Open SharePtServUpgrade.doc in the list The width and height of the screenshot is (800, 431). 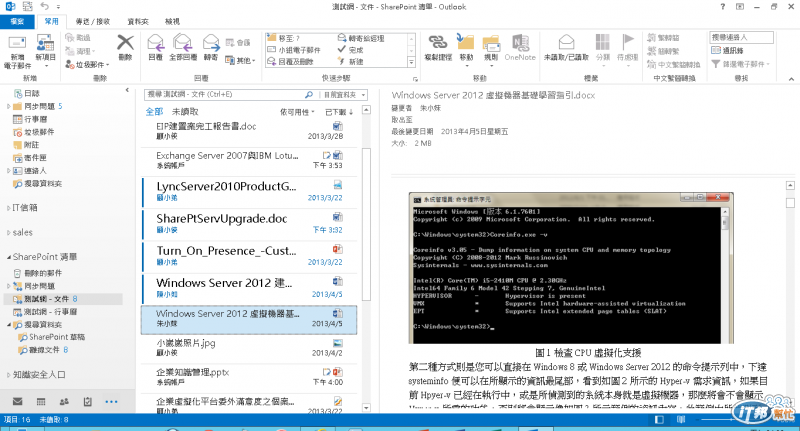point(249,223)
